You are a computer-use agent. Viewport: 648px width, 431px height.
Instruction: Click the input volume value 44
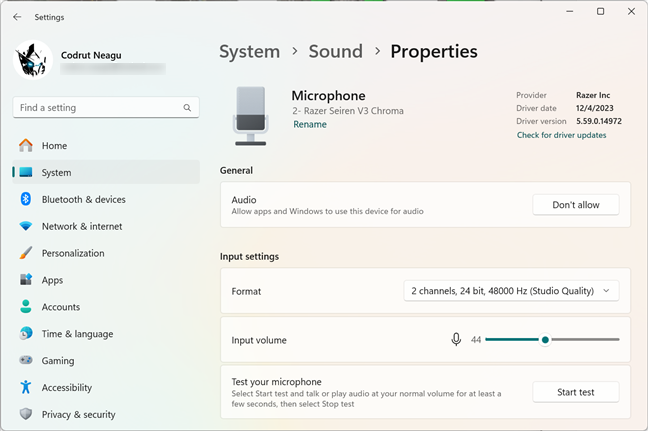pyautogui.click(x=476, y=340)
